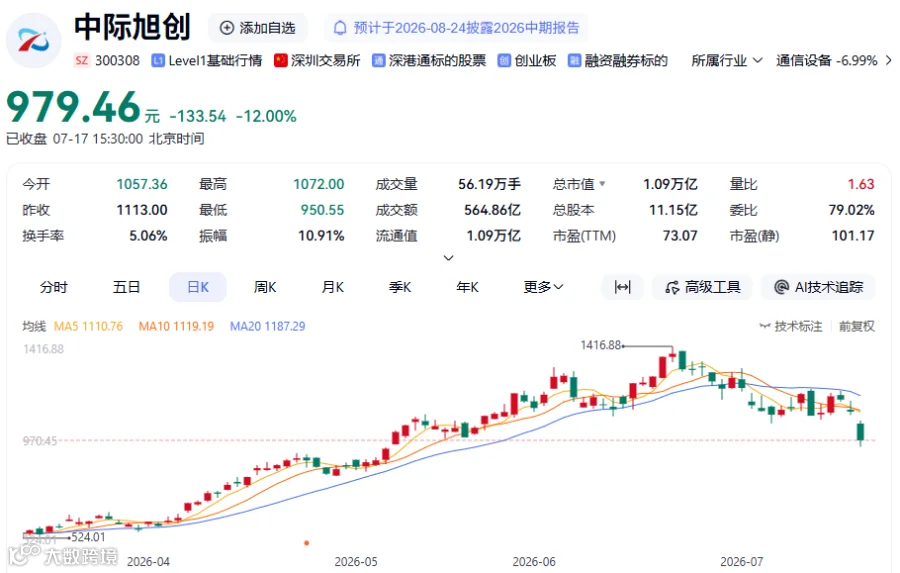Screen dimensions: 900x573
Task: Click the 今开 value 1057.36
Action: pos(142,184)
